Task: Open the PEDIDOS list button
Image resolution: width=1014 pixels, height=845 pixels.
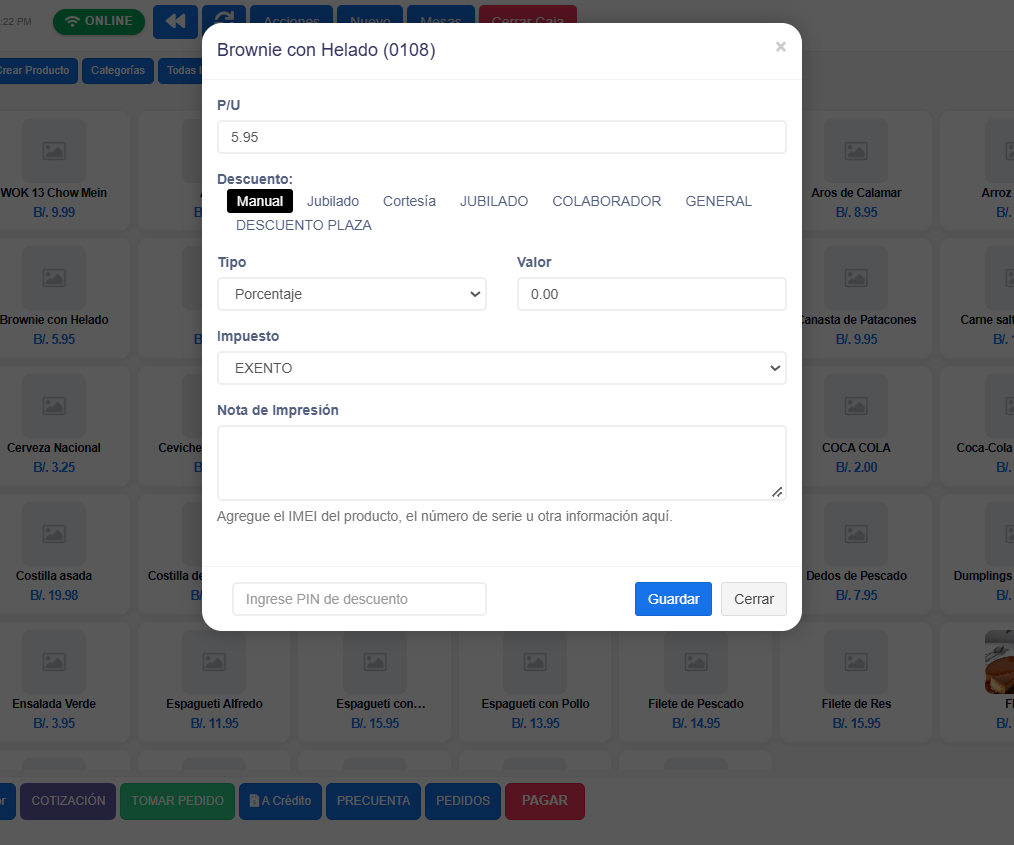Action: click(463, 801)
